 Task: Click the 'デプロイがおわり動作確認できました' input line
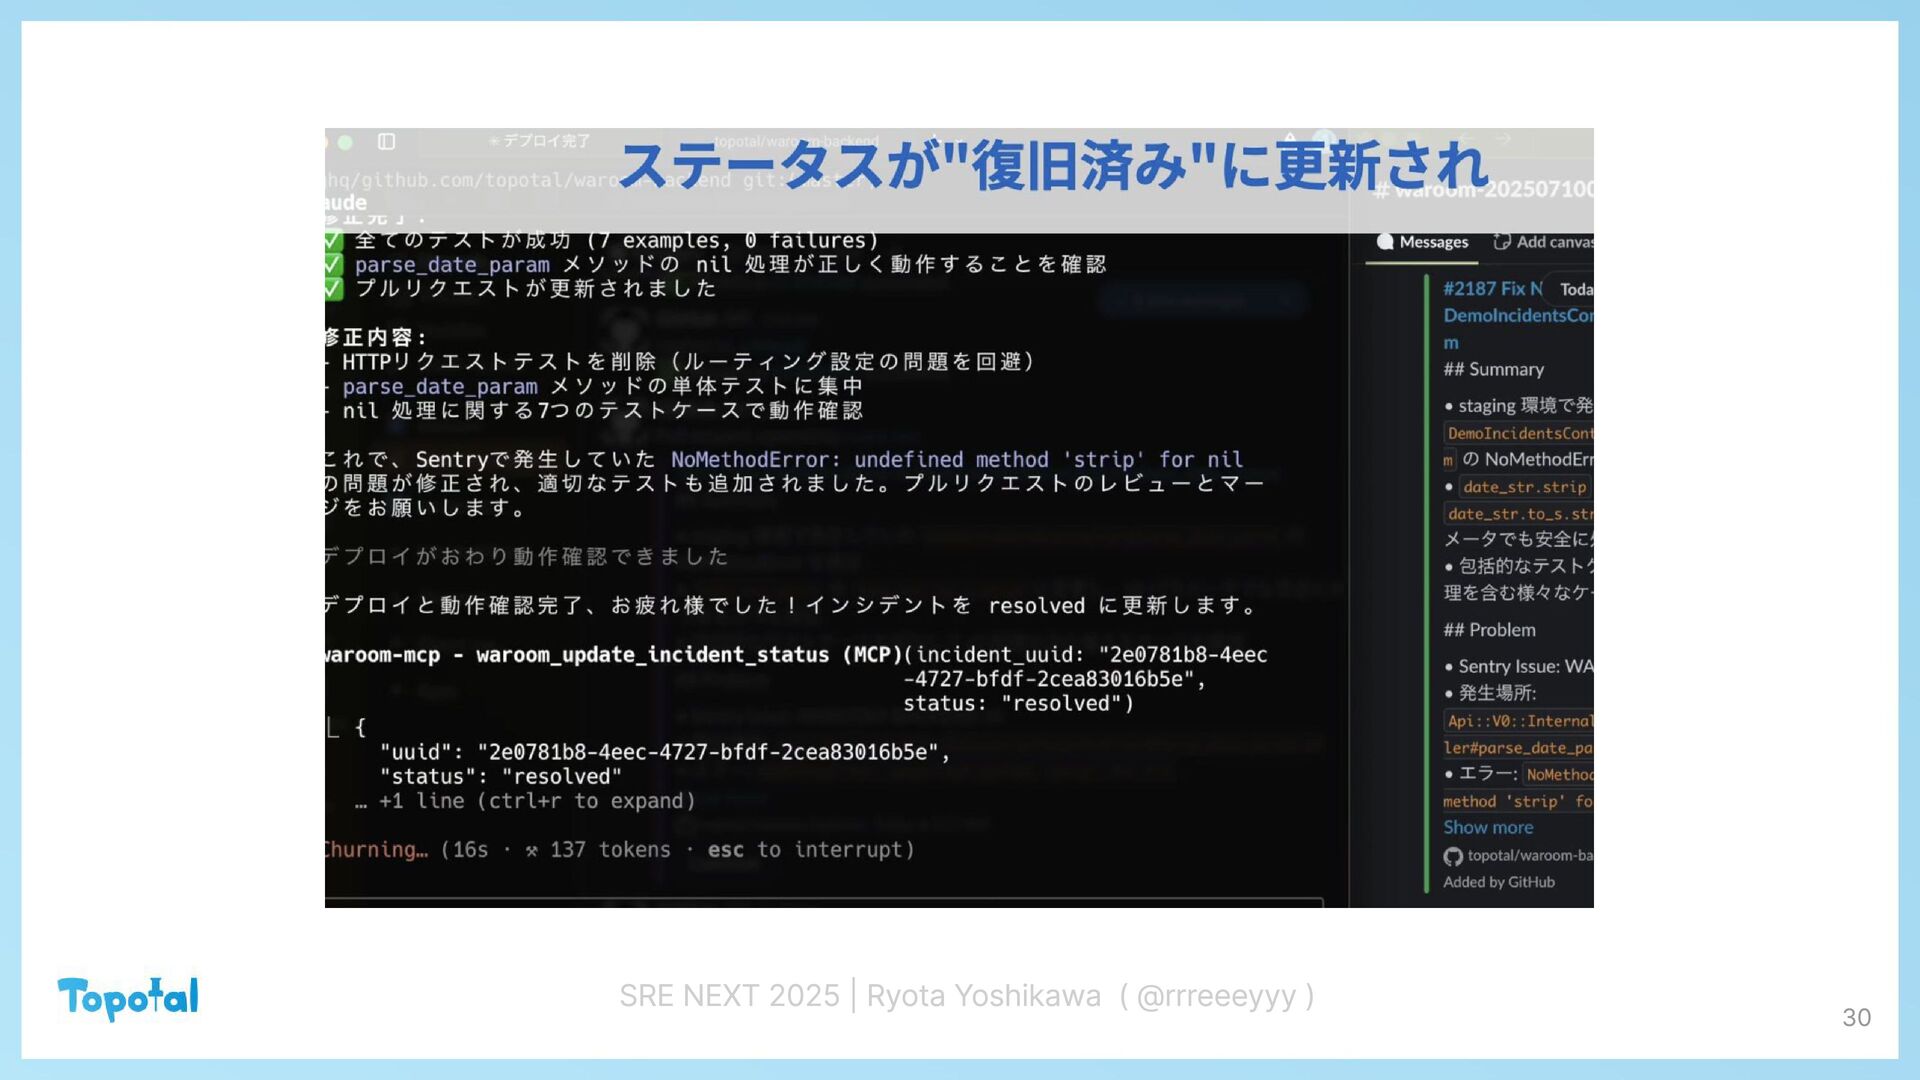(527, 557)
